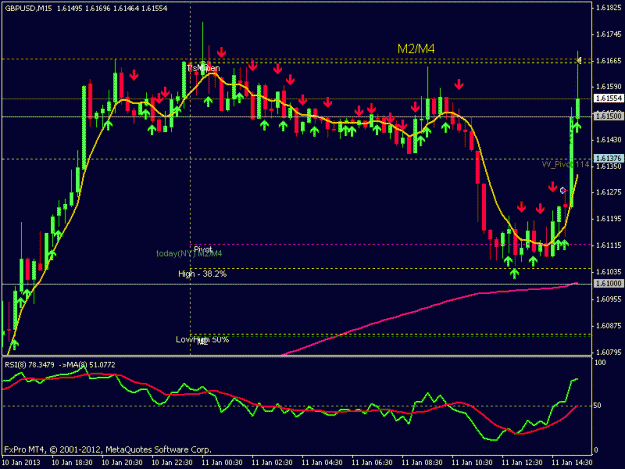The image size is (625, 469).
Task: Select the High - 38.2% level label
Action: [202, 274]
